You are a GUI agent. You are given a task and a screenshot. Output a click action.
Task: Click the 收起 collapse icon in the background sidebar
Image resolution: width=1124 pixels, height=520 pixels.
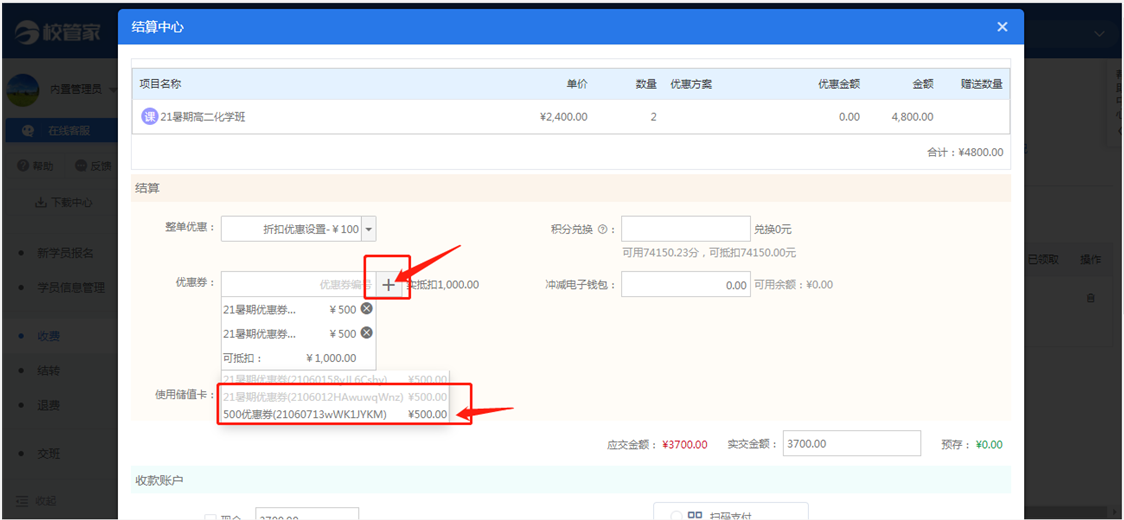23,501
